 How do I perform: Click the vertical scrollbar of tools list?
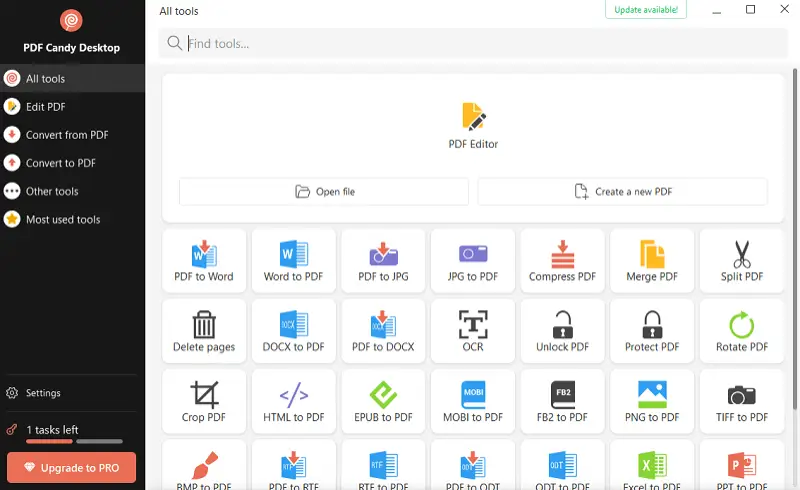click(x=794, y=239)
